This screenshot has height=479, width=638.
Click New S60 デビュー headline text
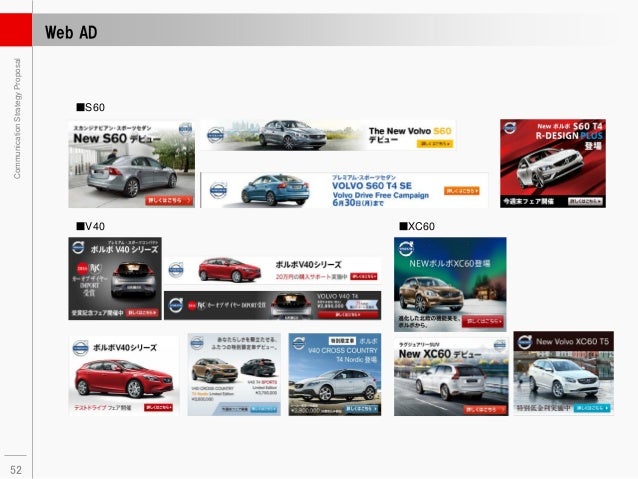[117, 138]
